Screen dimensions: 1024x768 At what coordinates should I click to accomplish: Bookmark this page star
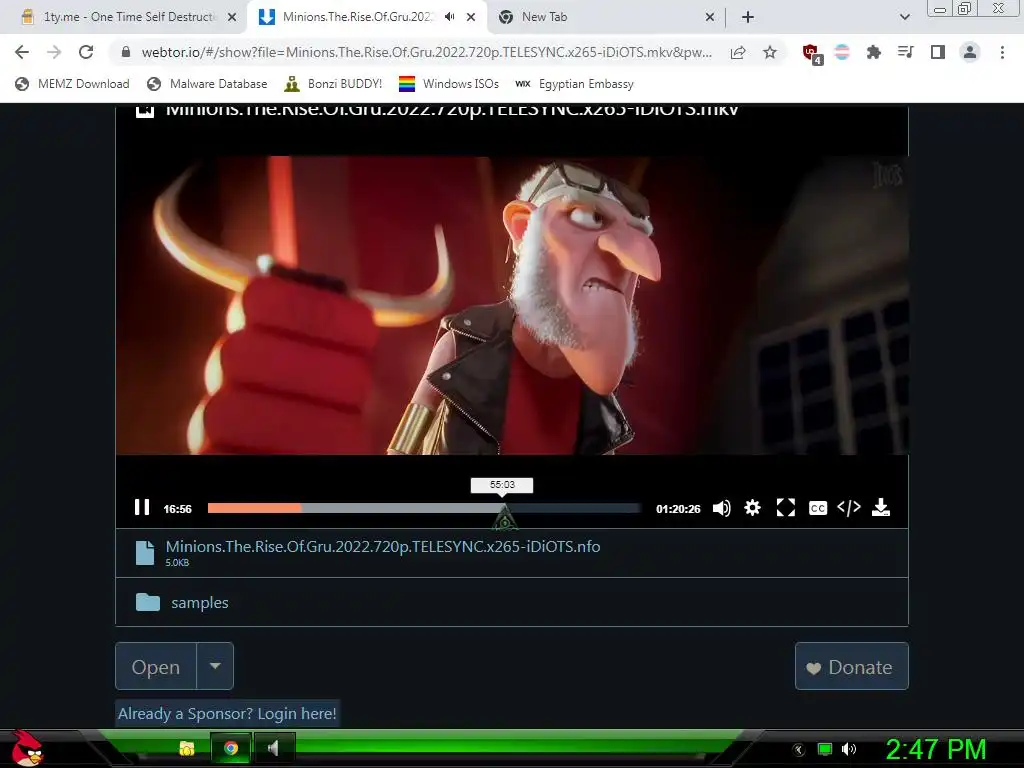click(x=770, y=52)
